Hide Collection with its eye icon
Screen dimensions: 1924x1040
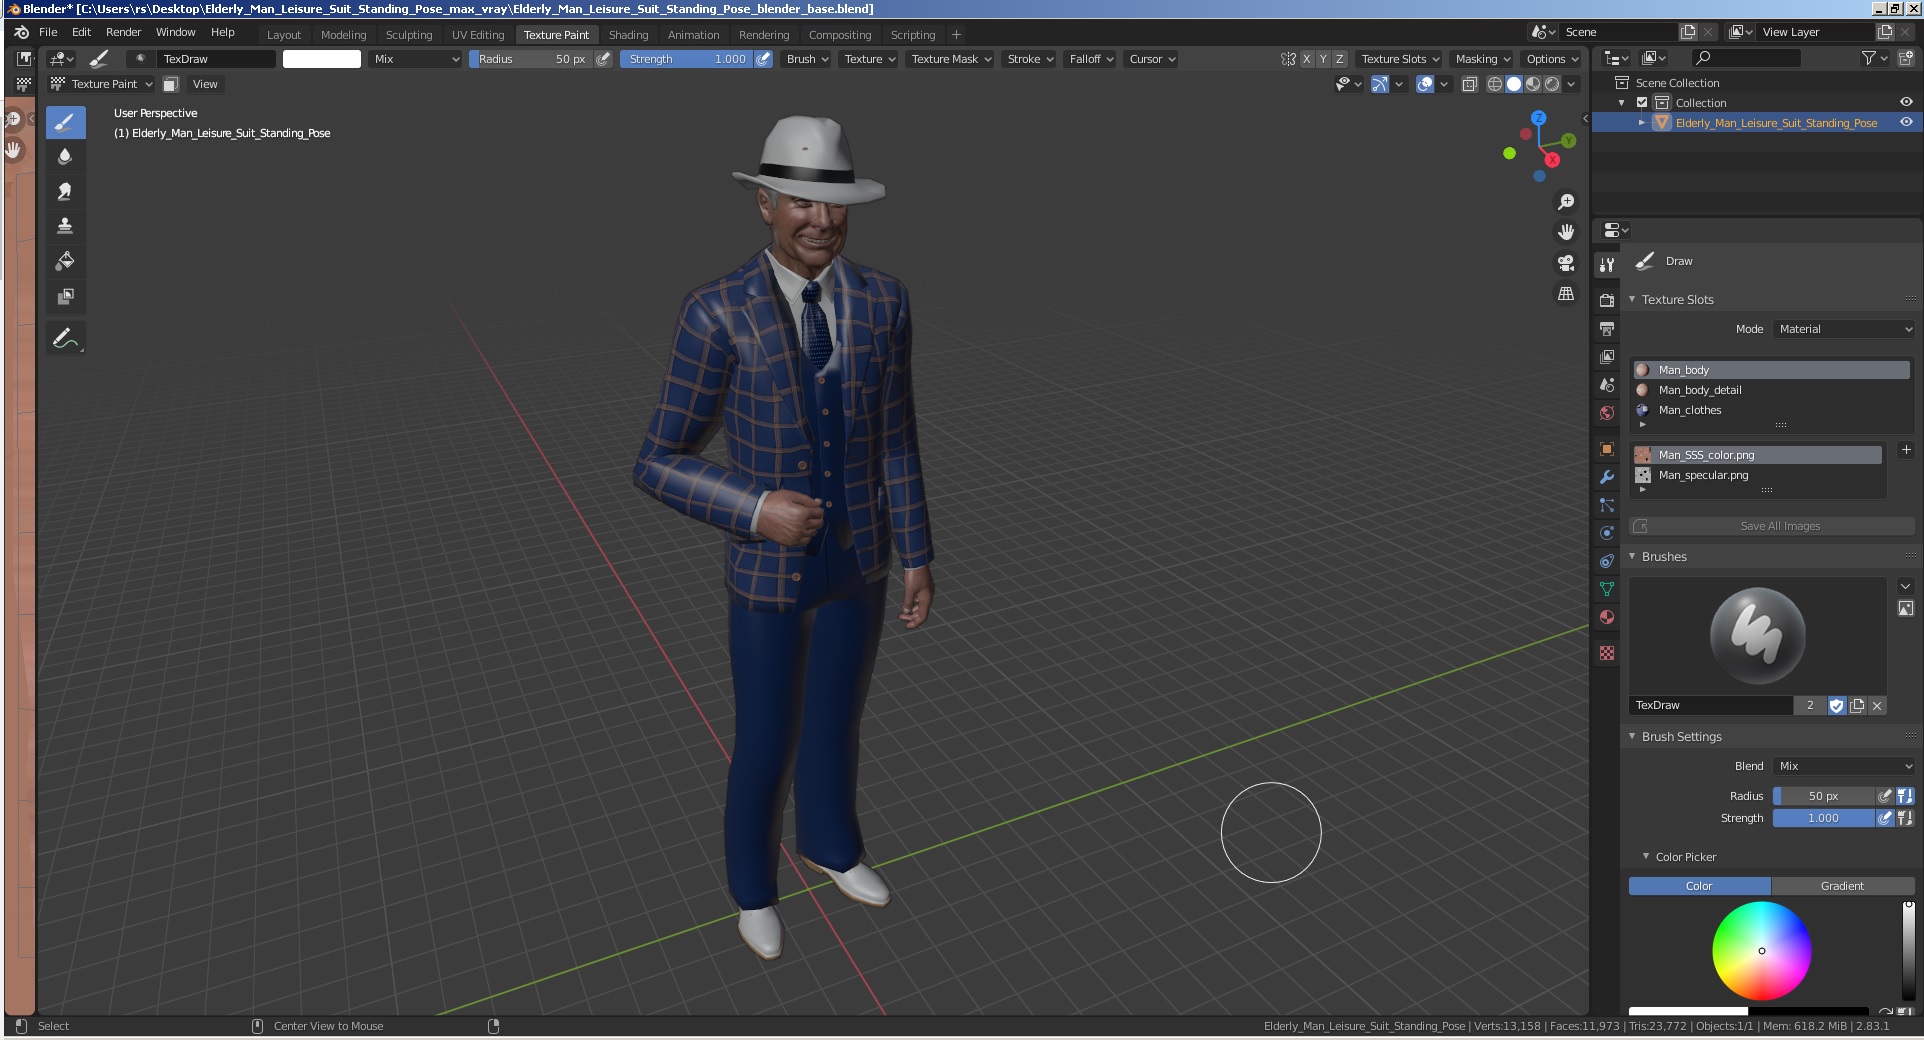tap(1906, 102)
